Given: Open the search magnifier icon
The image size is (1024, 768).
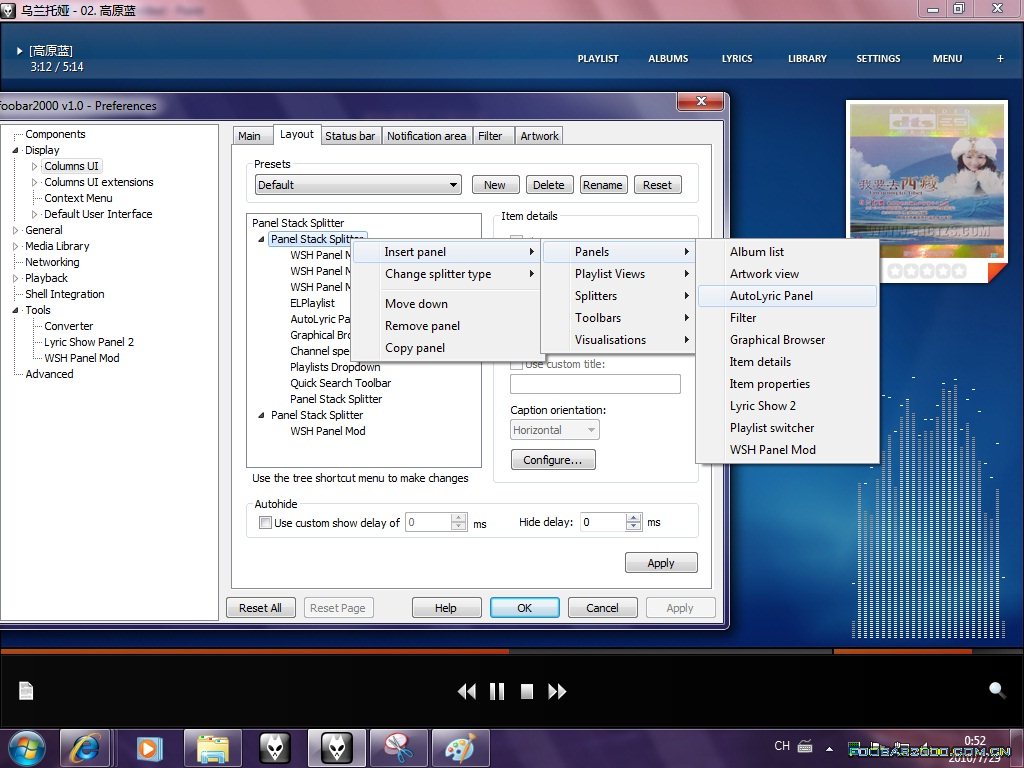Looking at the screenshot, I should (997, 690).
